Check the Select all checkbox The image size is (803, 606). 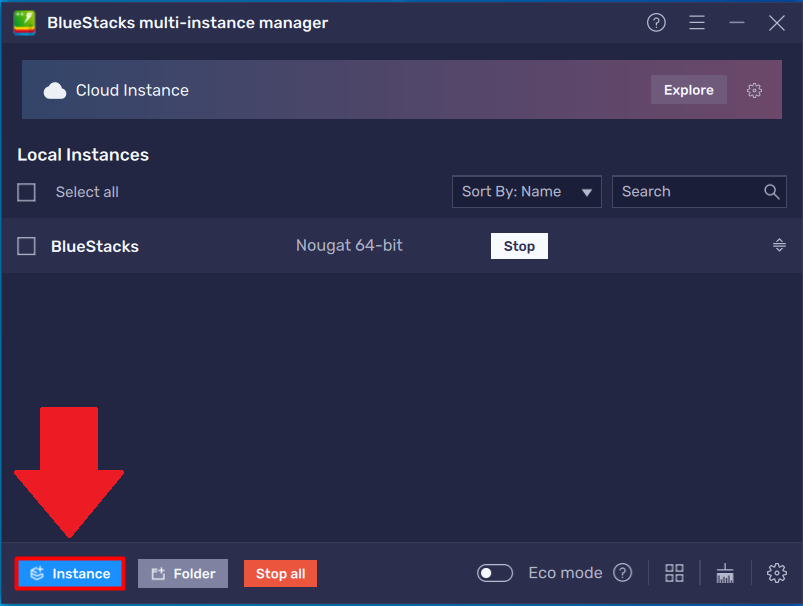26,193
